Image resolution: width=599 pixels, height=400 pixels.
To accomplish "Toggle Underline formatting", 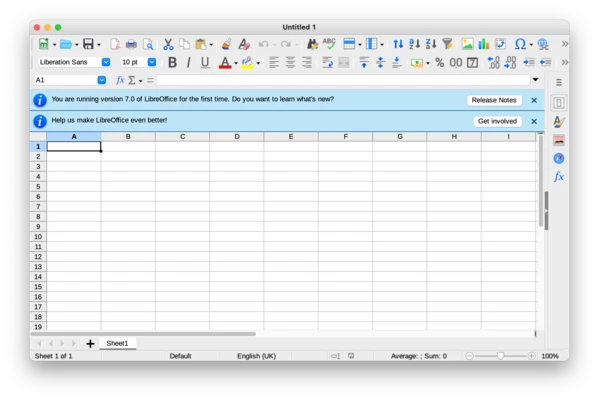I will point(205,62).
